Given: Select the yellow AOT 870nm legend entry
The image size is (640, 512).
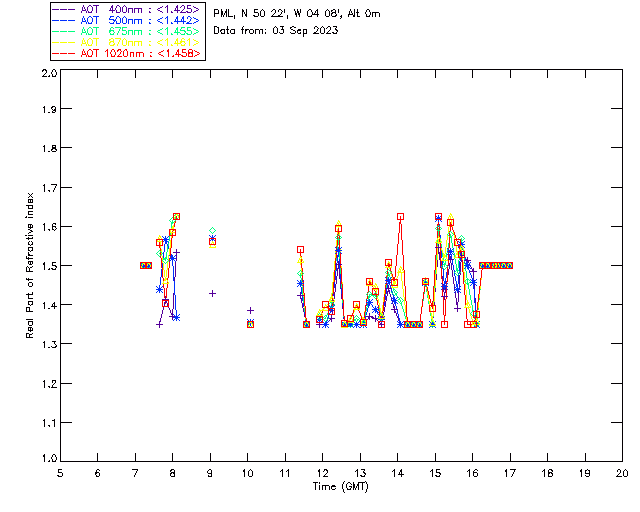Looking at the screenshot, I should [x=127, y=42].
